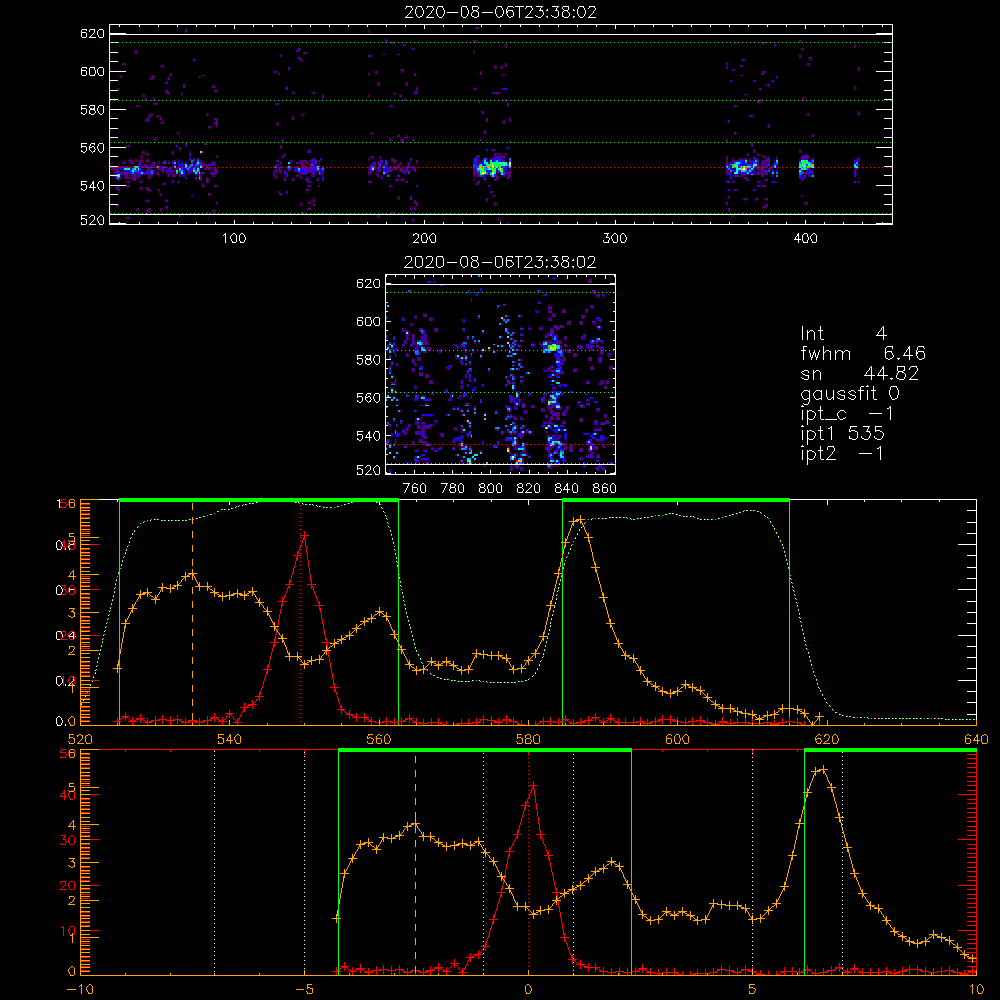1000x1000 pixels.
Task: Click the 820 tick label under middle image
Action: pyautogui.click(x=529, y=489)
